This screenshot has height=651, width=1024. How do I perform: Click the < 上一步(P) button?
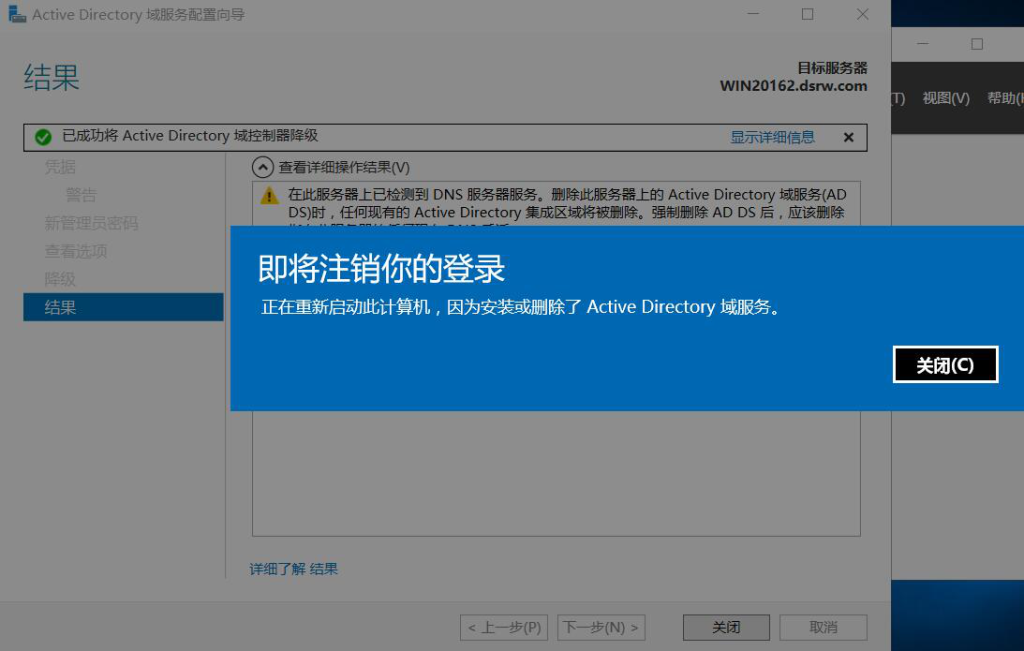pos(504,627)
